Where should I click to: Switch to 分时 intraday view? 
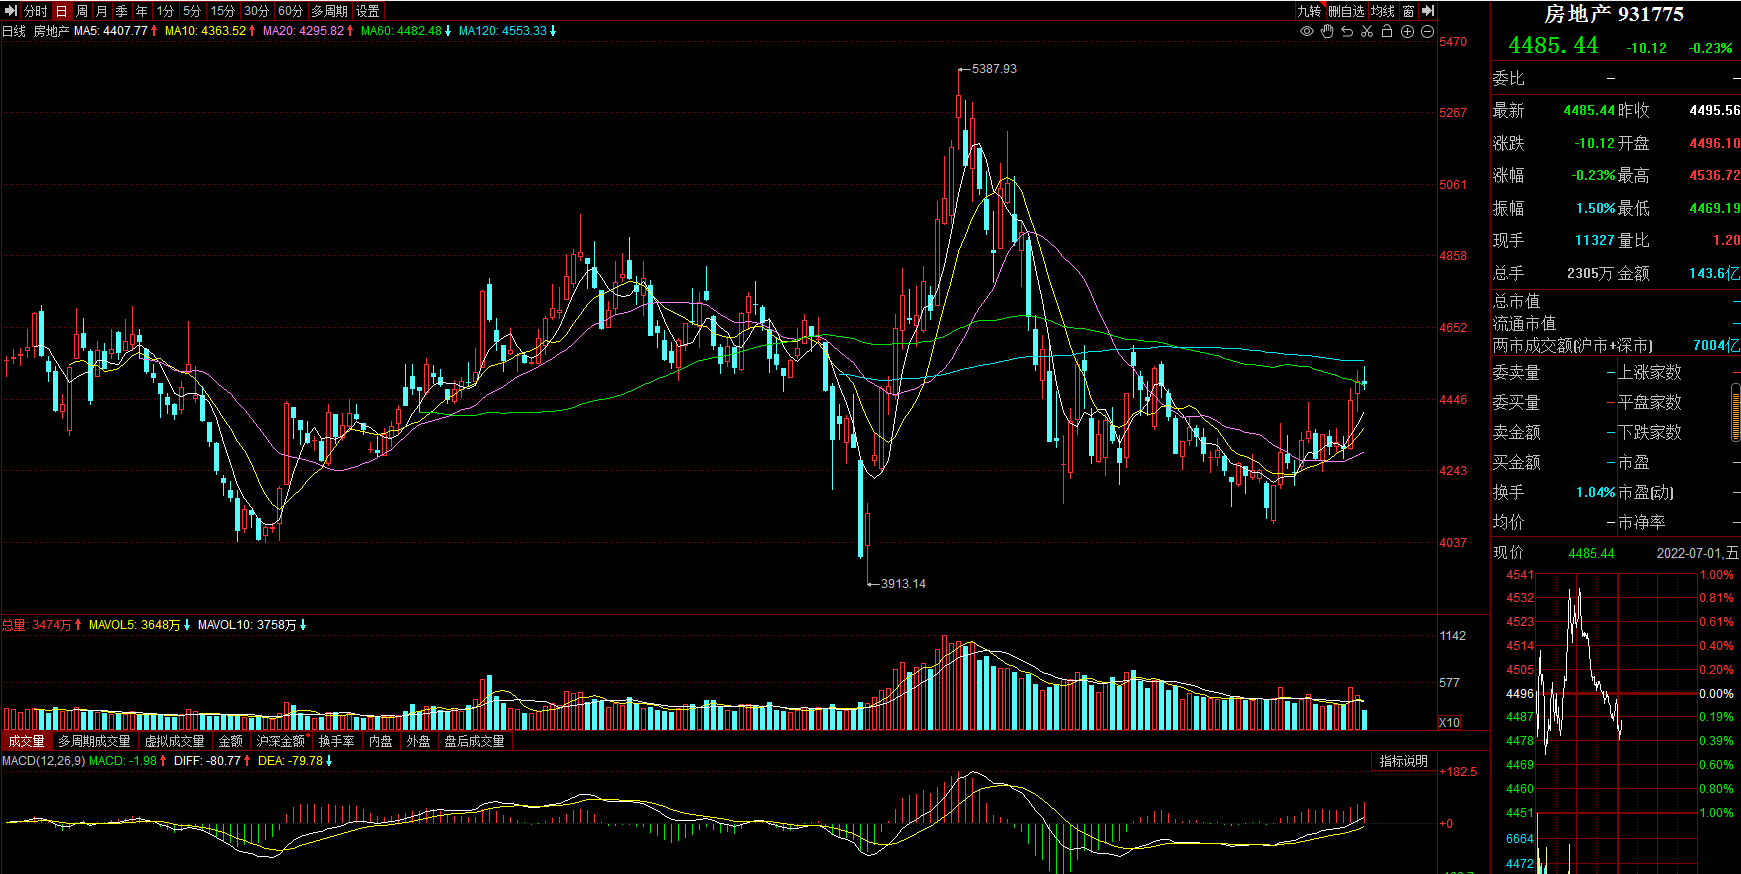pyautogui.click(x=35, y=11)
